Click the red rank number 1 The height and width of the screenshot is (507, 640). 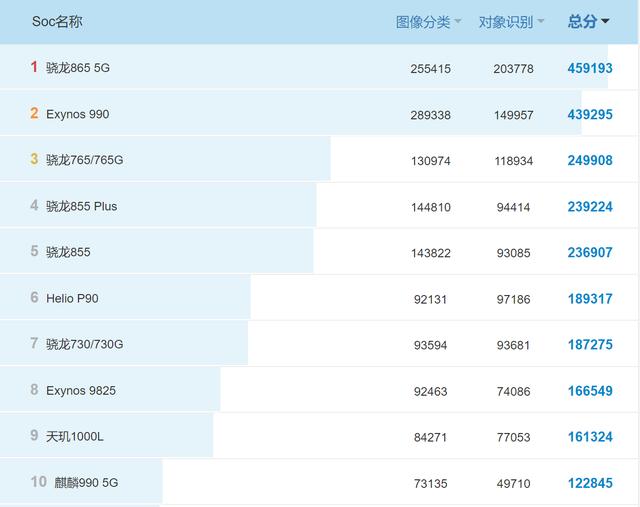click(34, 67)
